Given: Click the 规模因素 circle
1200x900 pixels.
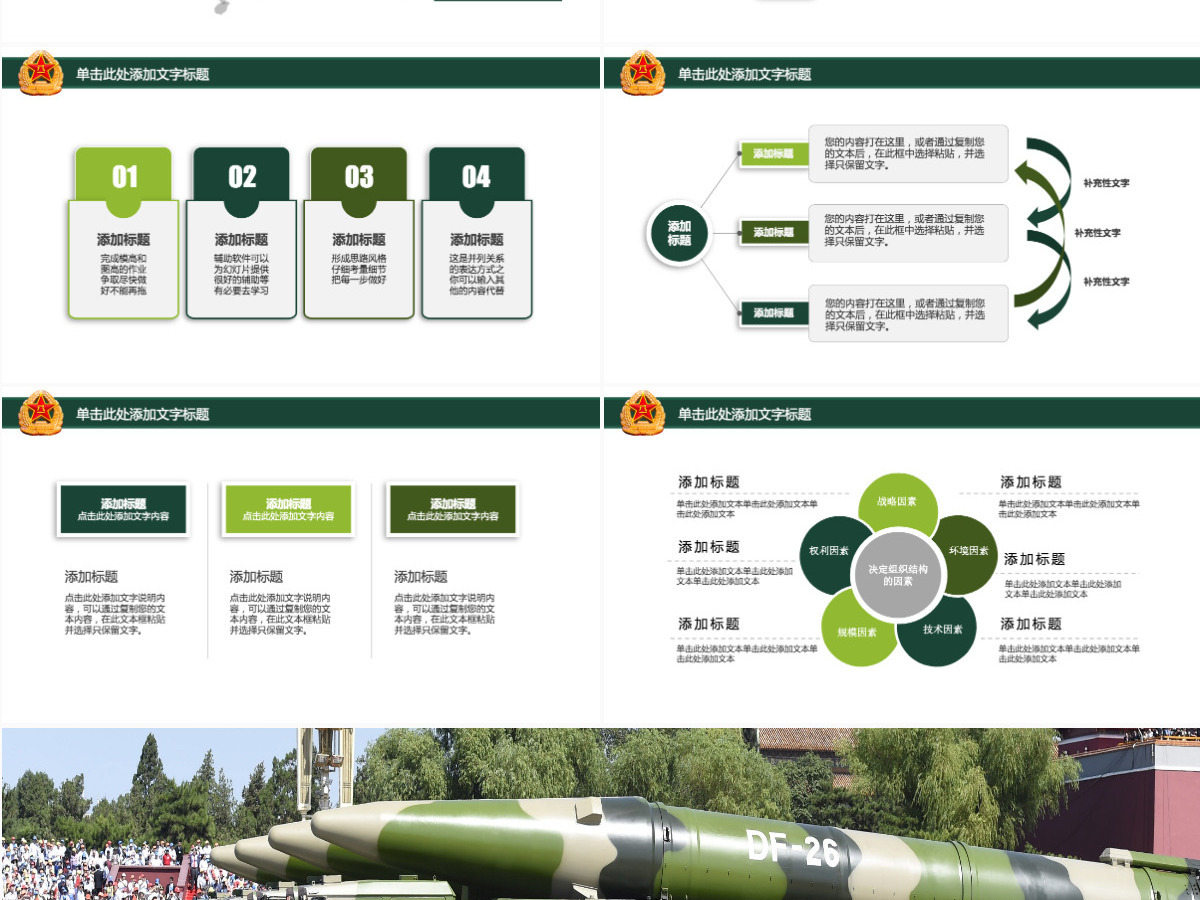Looking at the screenshot, I should pos(857,630).
